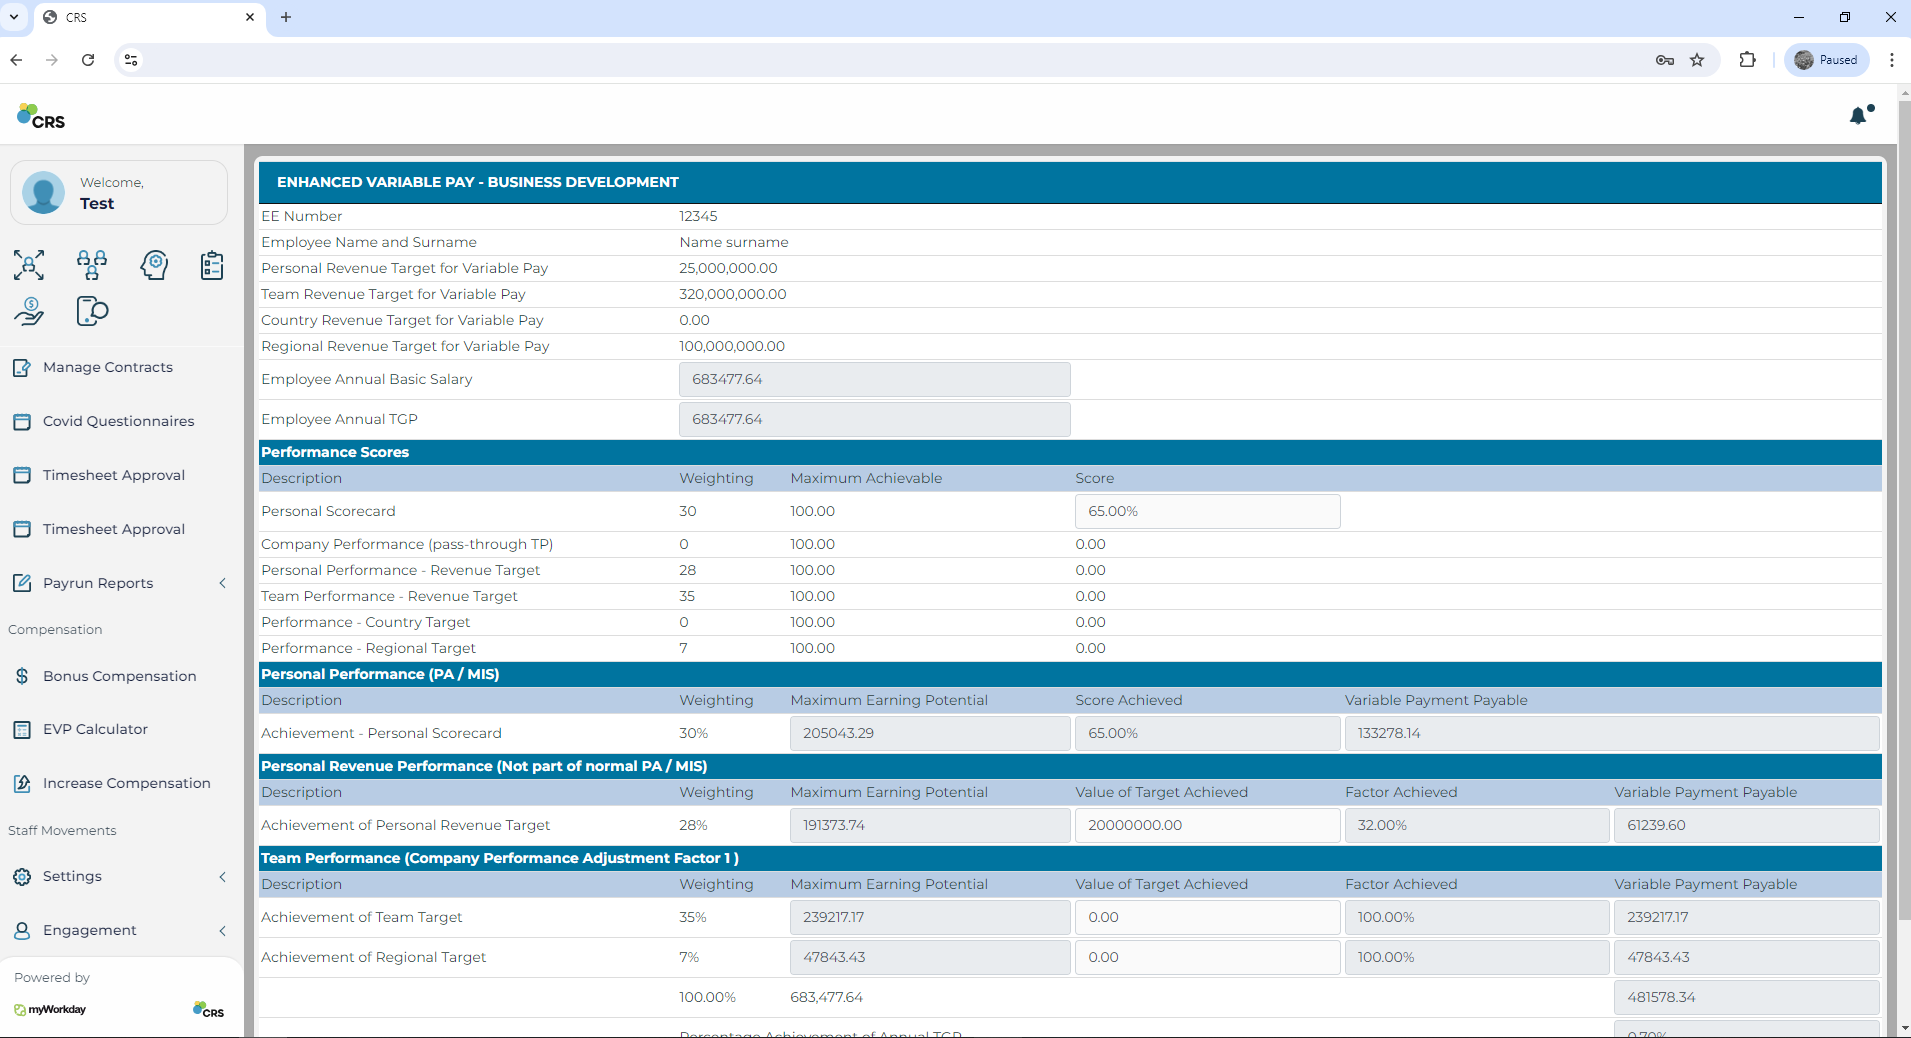
Task: Click the Personal Scorecard Maximum Earning Potential field
Action: pyautogui.click(x=930, y=733)
